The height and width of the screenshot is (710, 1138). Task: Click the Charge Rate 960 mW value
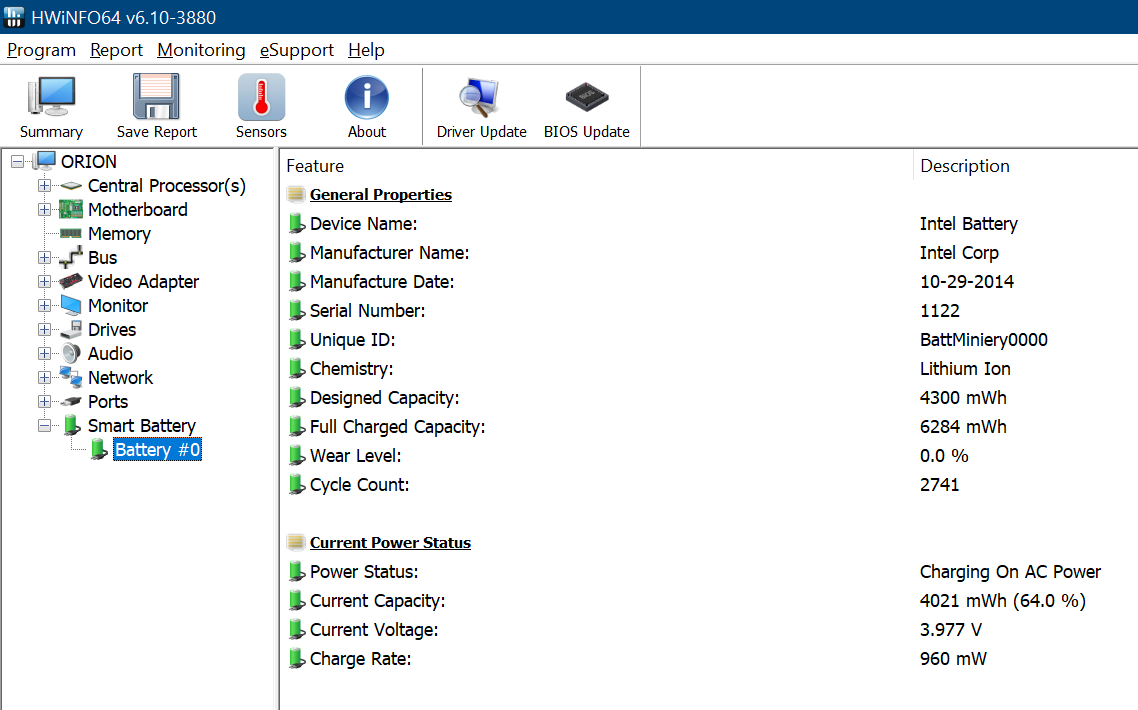(x=953, y=659)
